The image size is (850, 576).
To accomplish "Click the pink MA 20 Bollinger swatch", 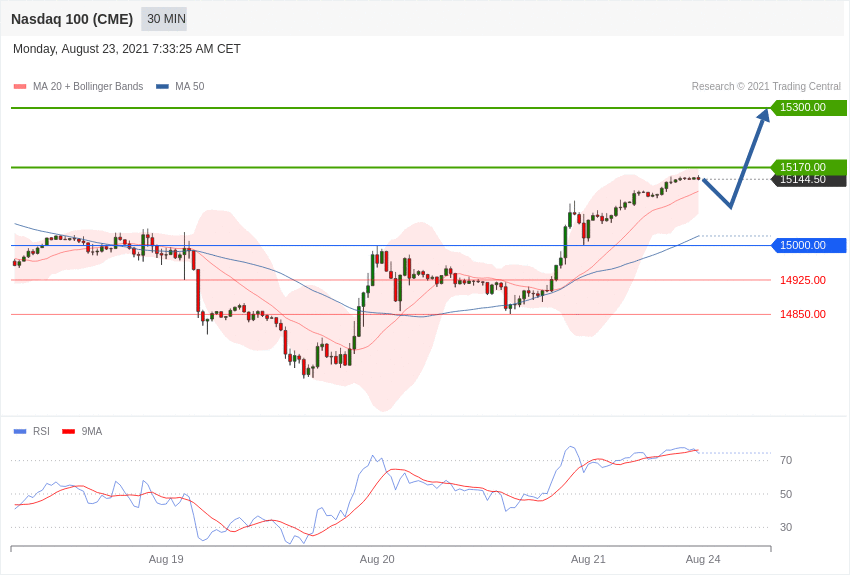I will click(20, 87).
